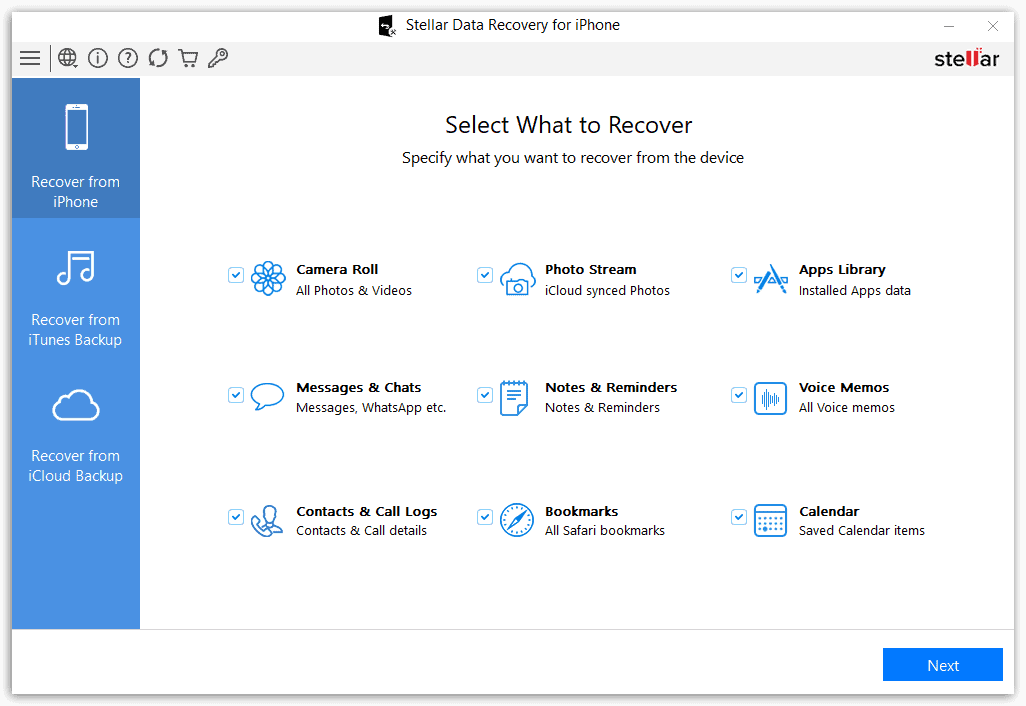The height and width of the screenshot is (706, 1026).
Task: Click 'iCloud synced Photos' text
Action: (607, 291)
